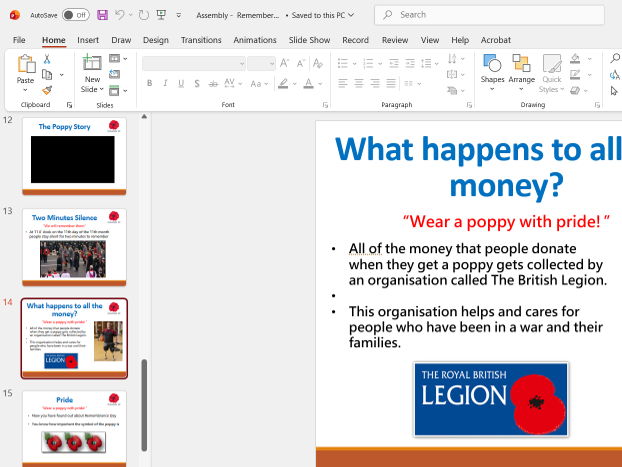
Task: Click the Redo icon
Action: click(x=144, y=15)
